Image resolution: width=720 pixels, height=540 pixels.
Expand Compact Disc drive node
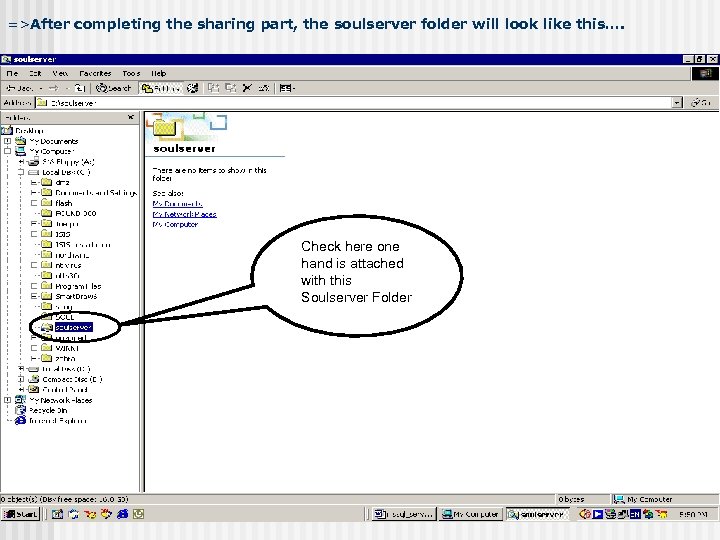click(x=21, y=379)
